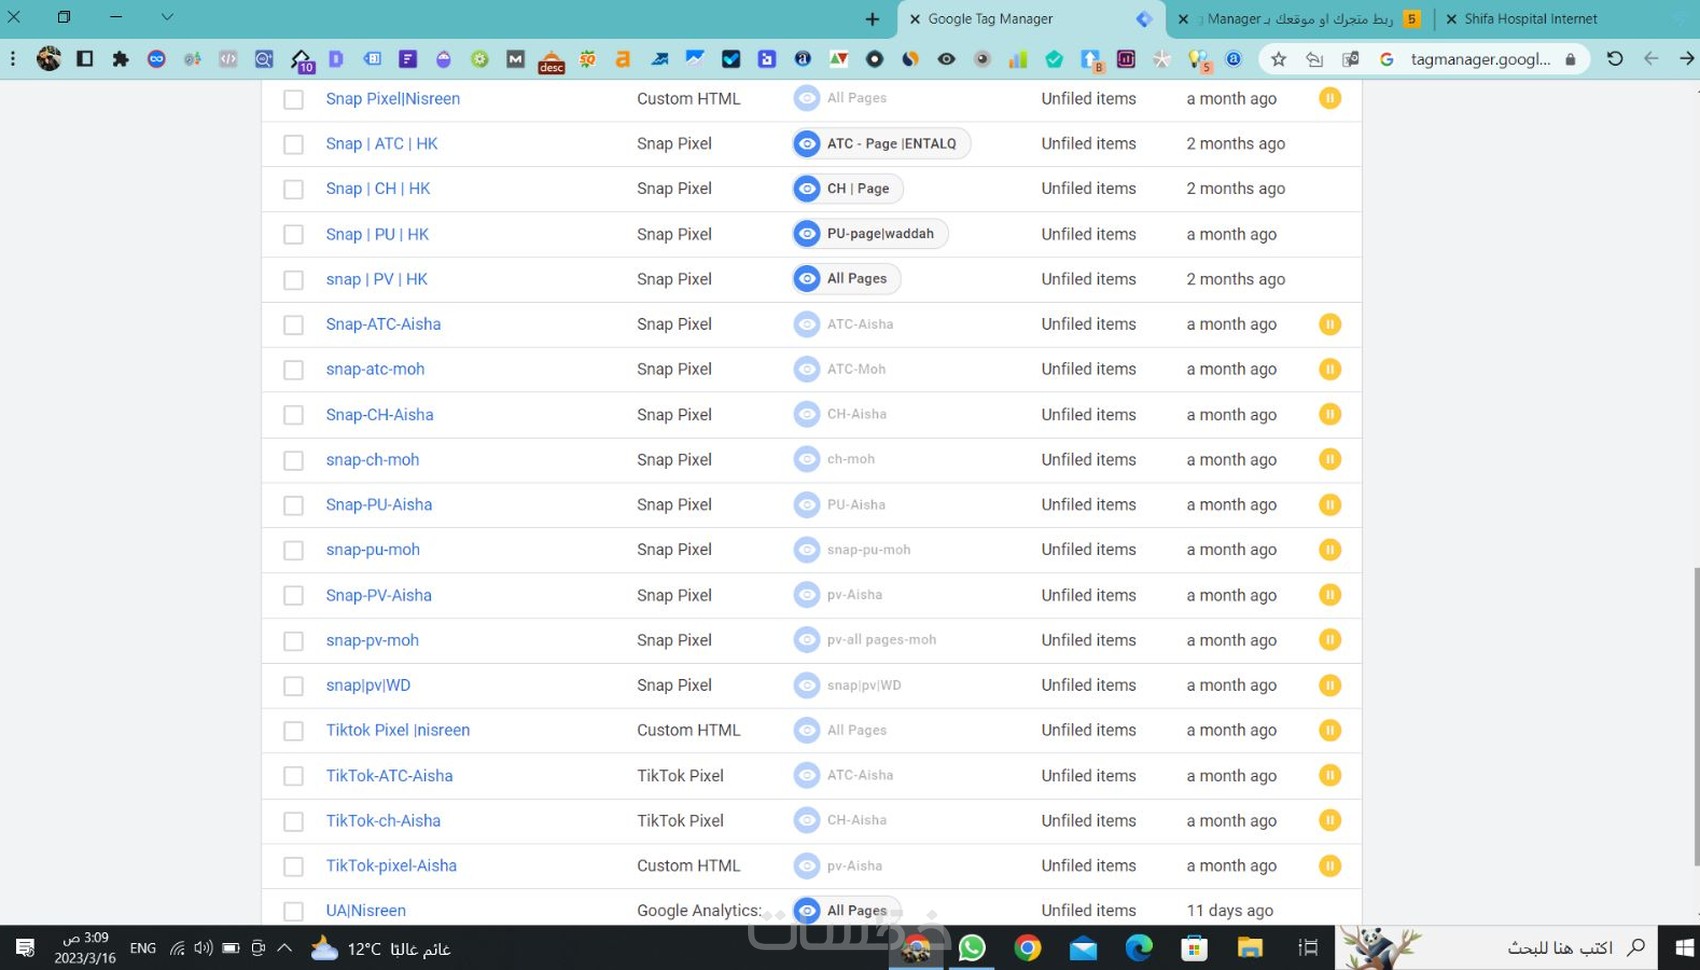Open the pv-all pages-moh trigger
The image size is (1700, 970).
click(866, 640)
